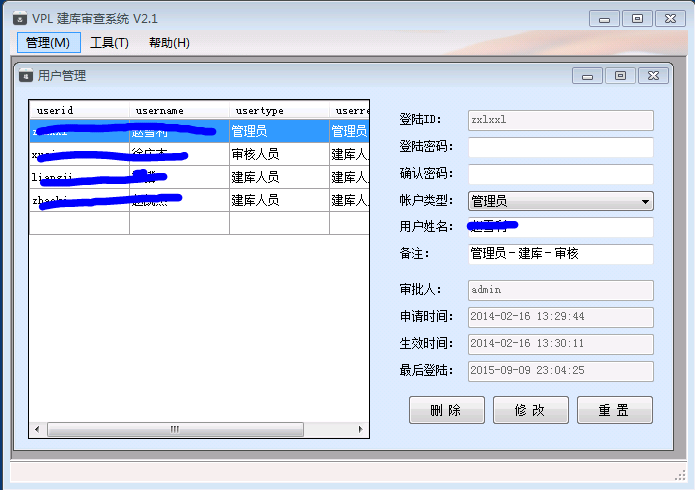
Task: Click the 登陆密码 input field
Action: coord(561,147)
